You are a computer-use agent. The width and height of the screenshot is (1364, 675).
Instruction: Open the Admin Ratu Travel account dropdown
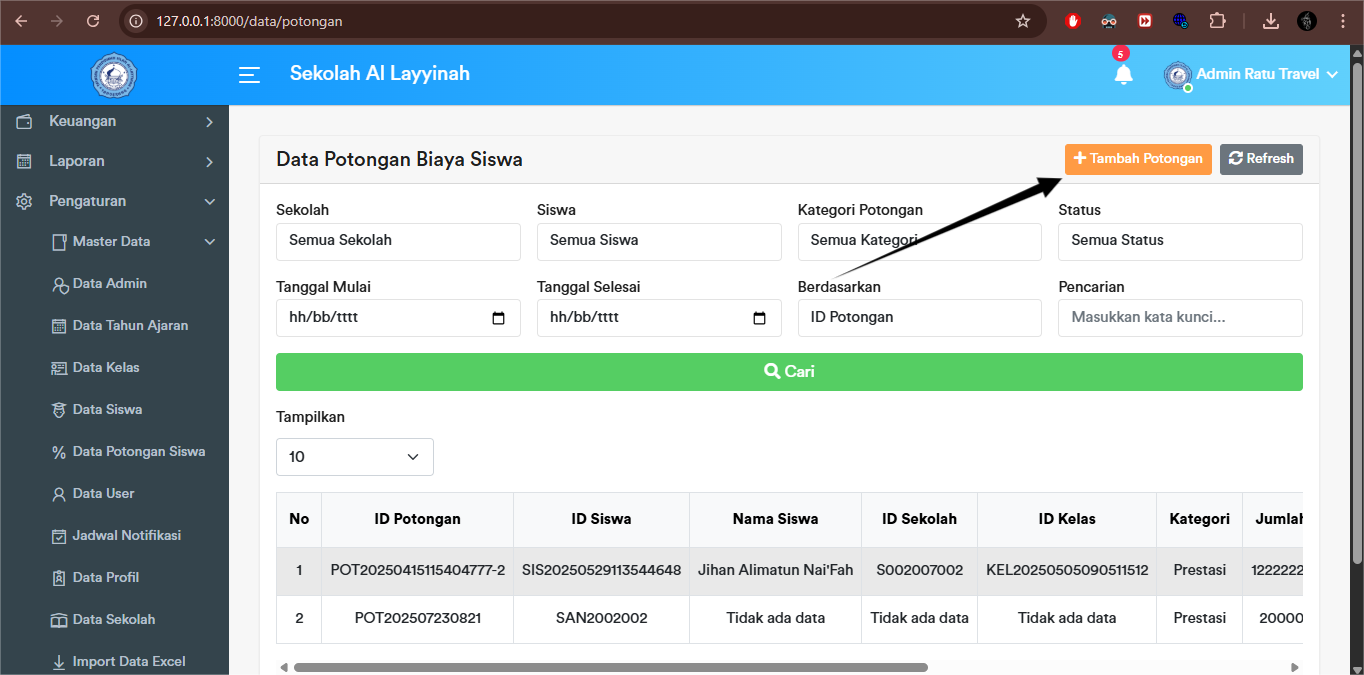coord(1250,75)
